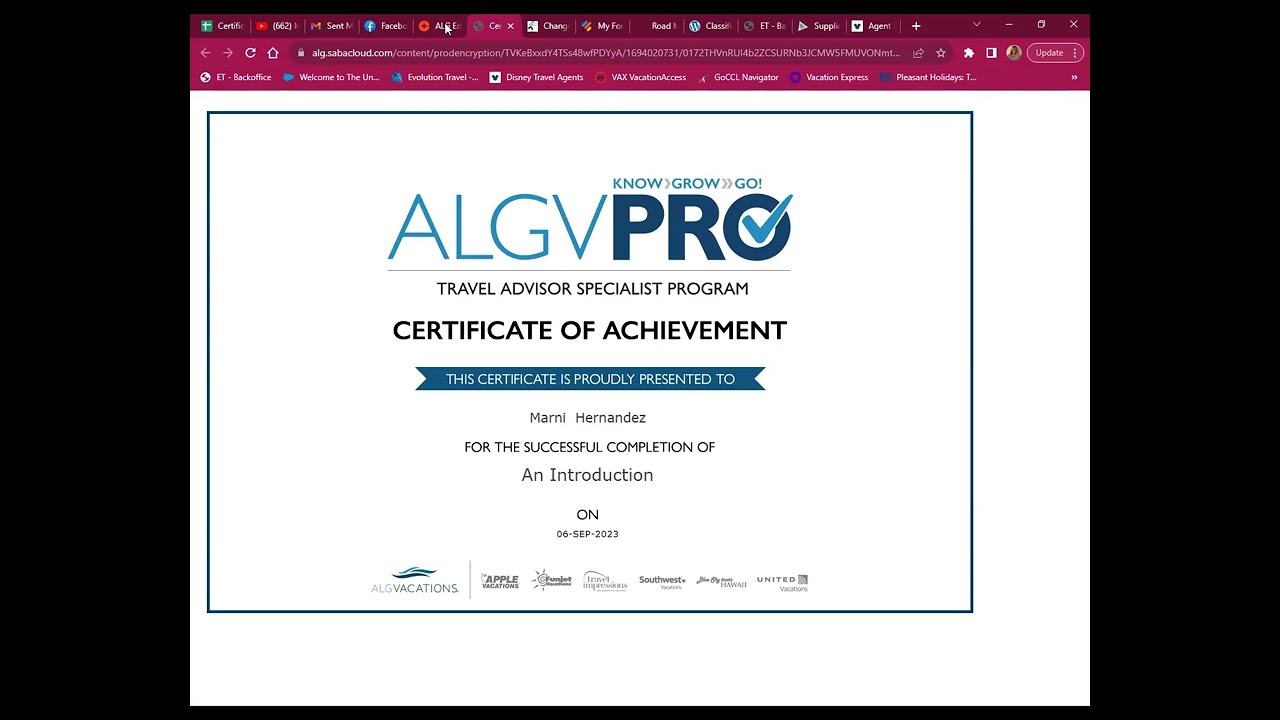Select the name Marni Hernandez
This screenshot has width=1280, height=720.
coord(588,418)
